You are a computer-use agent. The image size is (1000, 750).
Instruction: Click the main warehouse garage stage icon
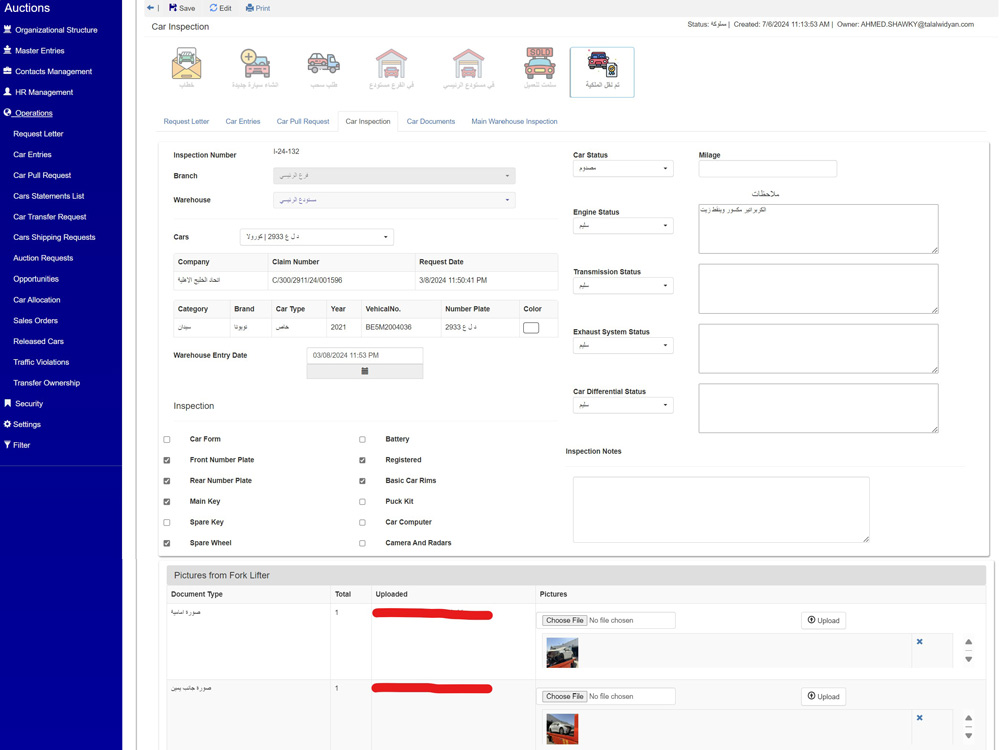(468, 63)
